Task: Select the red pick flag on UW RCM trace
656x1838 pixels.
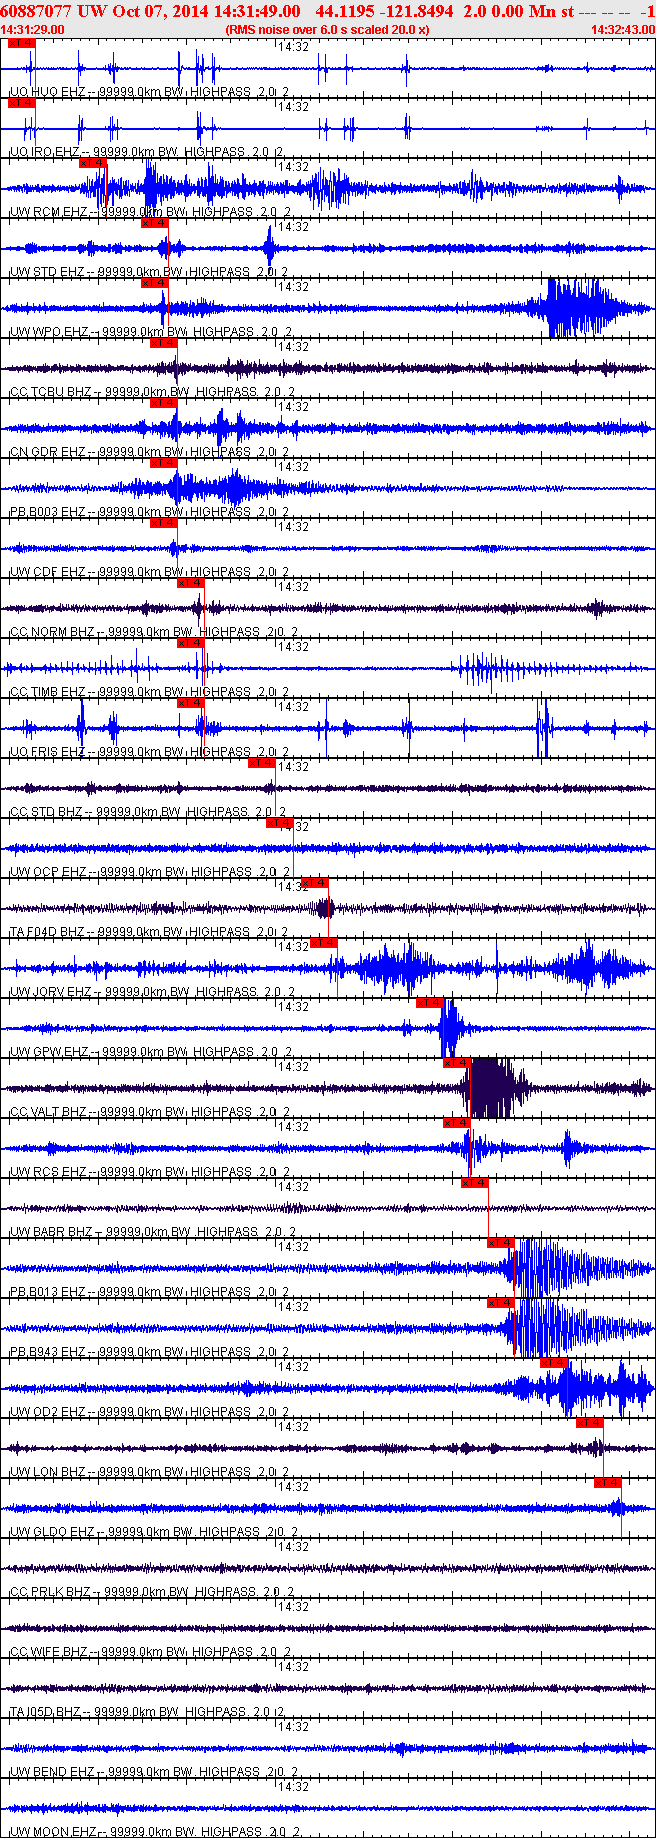Action: point(92,163)
